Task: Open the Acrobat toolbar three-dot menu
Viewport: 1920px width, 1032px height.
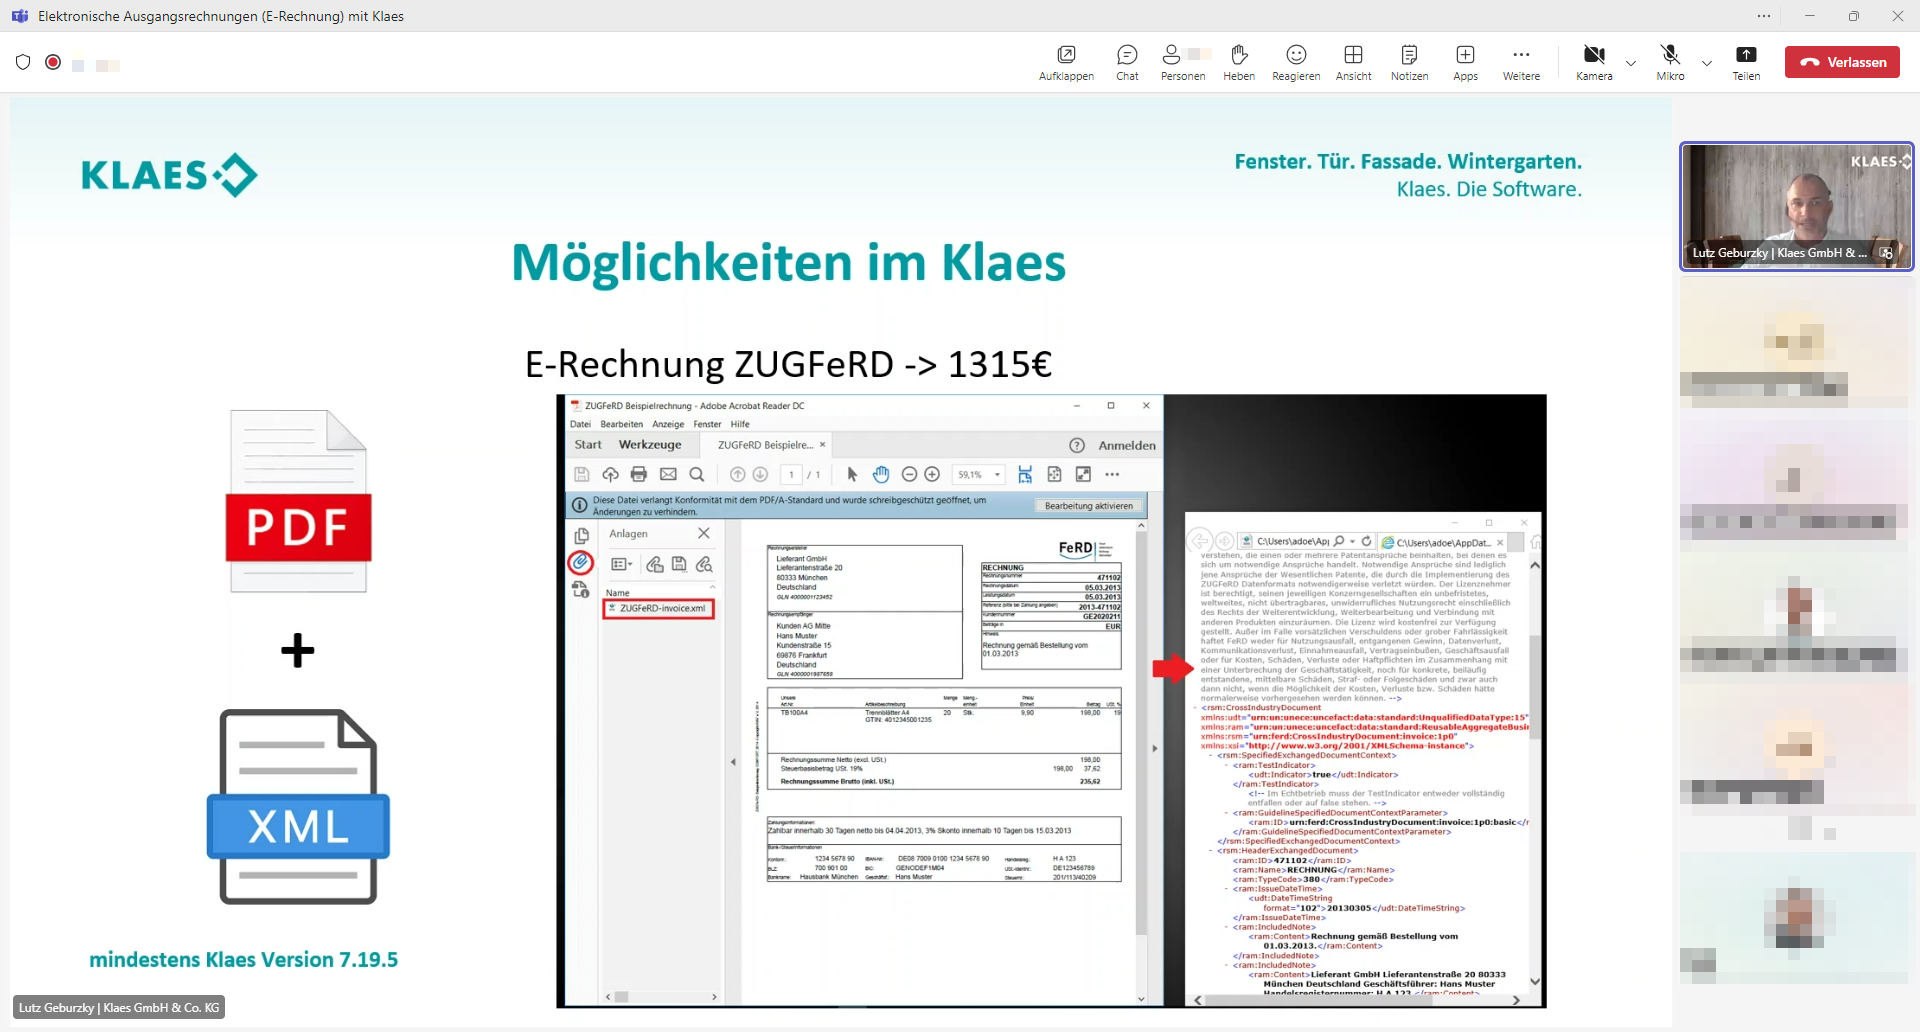Action: pyautogui.click(x=1112, y=474)
